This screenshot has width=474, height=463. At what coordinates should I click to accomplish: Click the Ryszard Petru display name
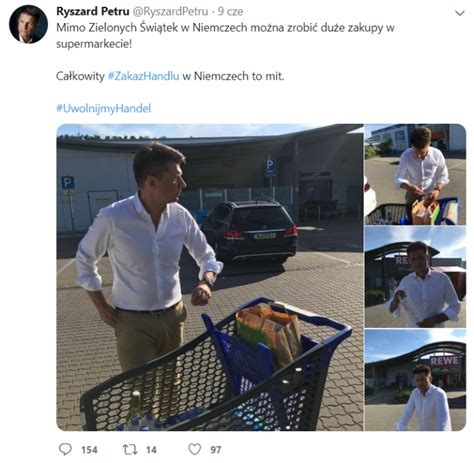coord(93,11)
